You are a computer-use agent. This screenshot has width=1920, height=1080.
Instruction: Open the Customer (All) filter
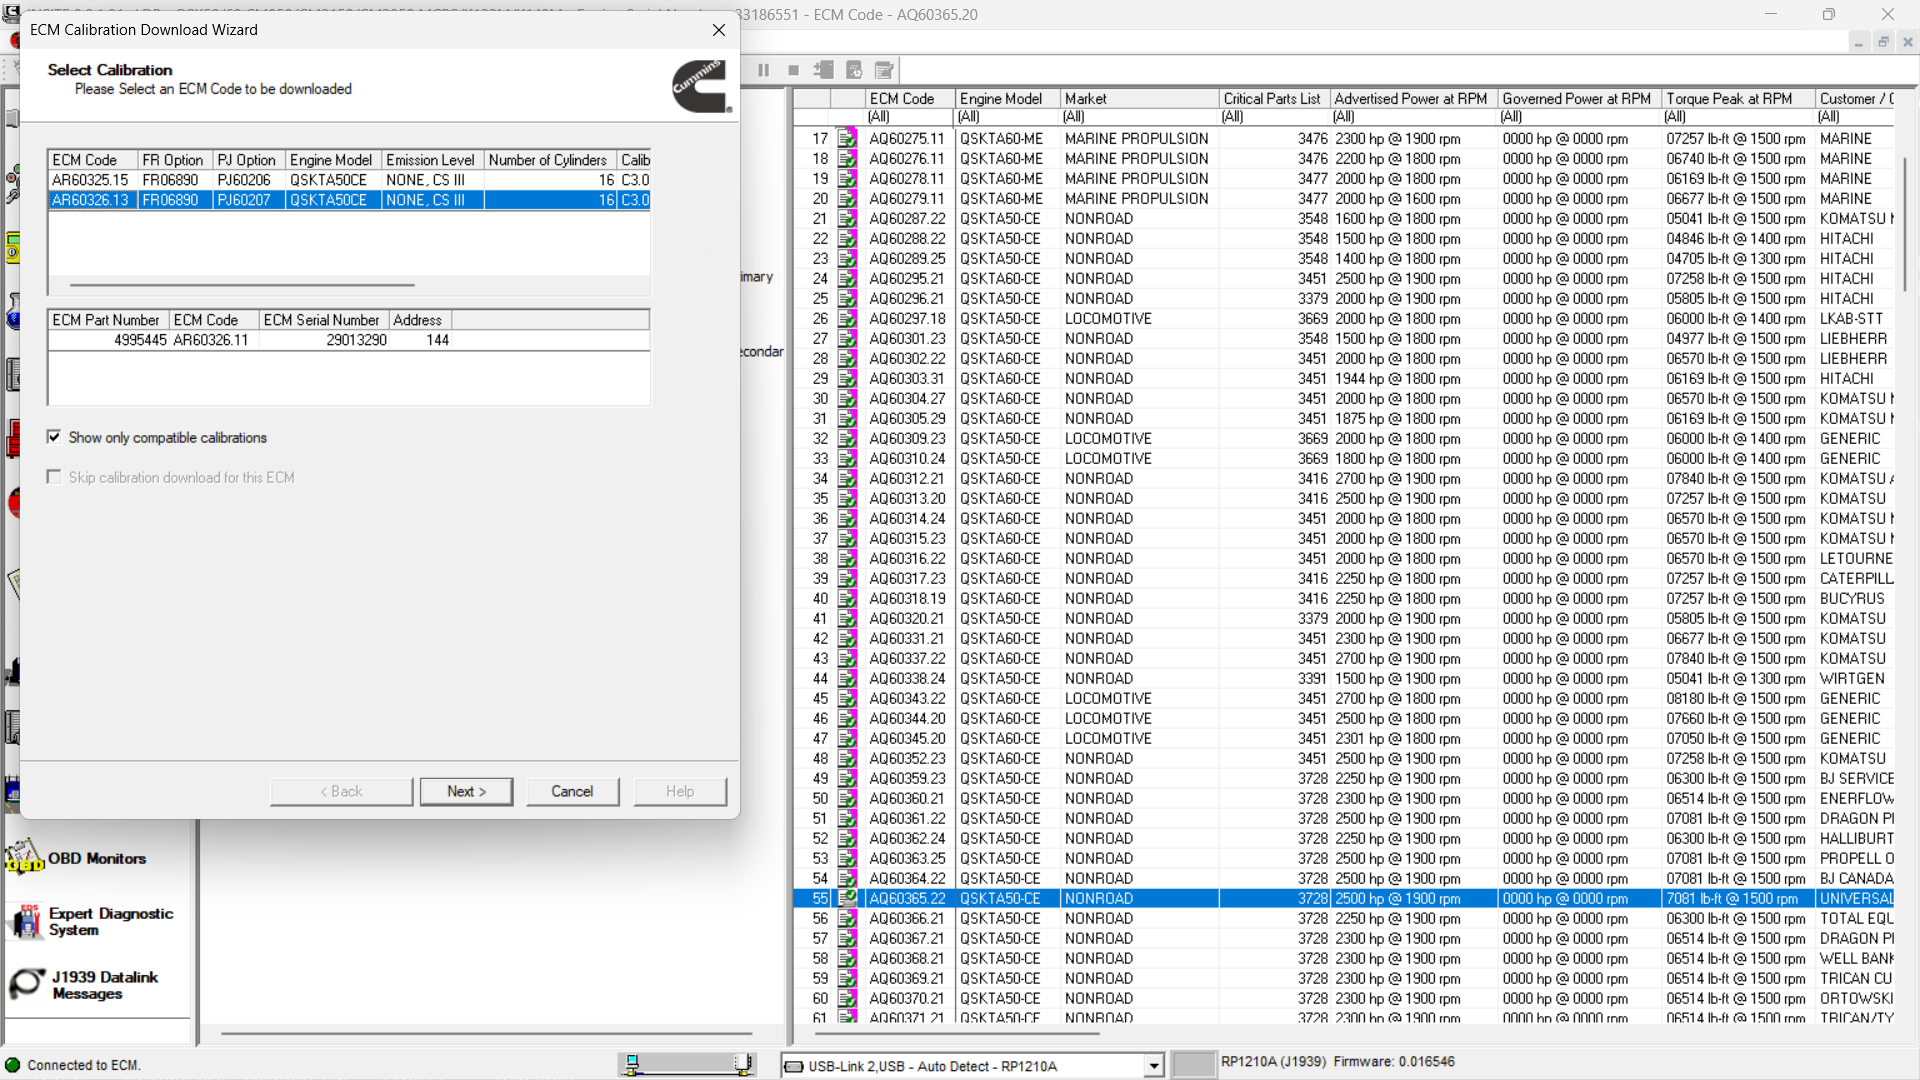point(1856,117)
